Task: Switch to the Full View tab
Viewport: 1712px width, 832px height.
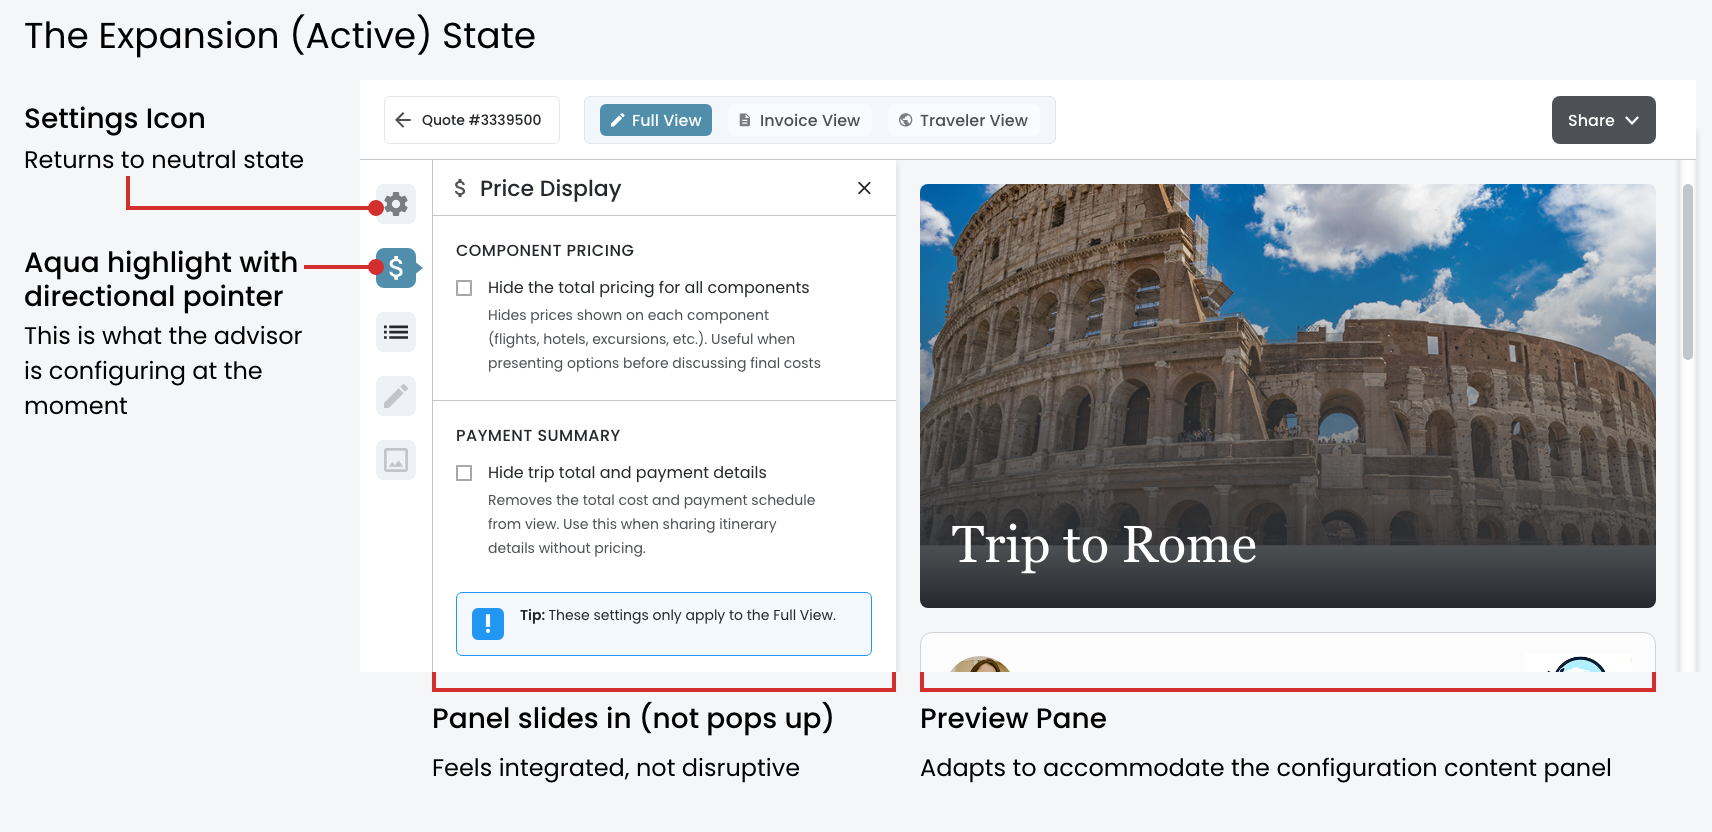Action: point(656,120)
